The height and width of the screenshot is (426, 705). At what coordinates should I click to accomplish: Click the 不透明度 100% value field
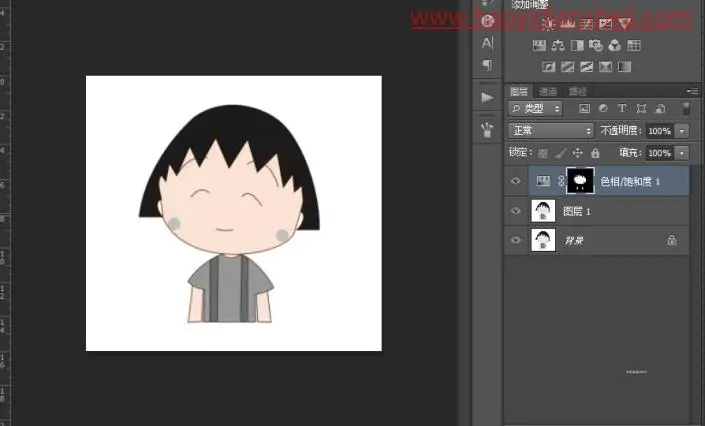(660, 131)
